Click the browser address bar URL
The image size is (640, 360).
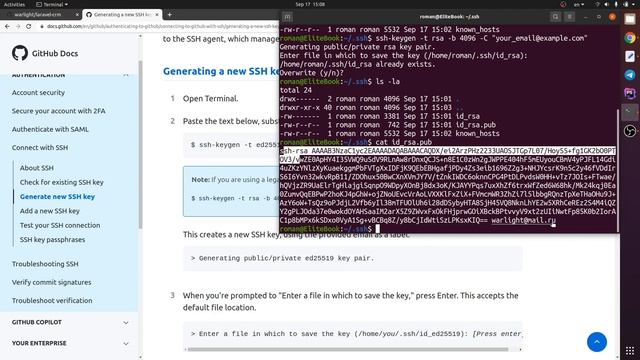click(161, 26)
